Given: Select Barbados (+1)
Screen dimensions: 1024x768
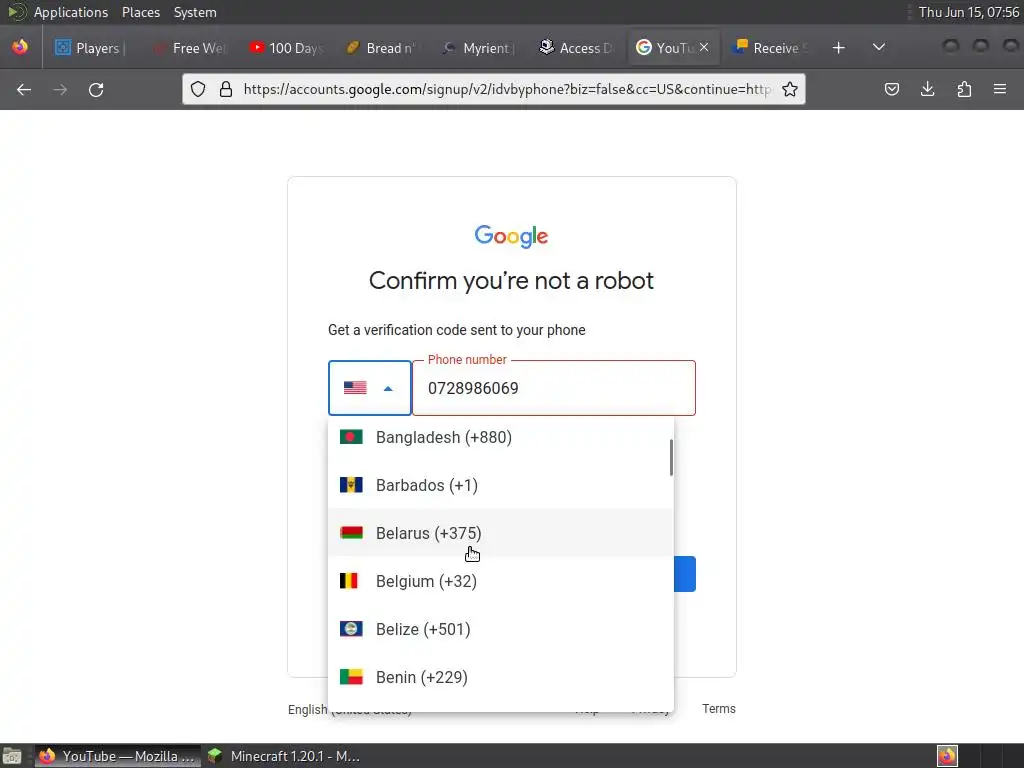Looking at the screenshot, I should (500, 485).
